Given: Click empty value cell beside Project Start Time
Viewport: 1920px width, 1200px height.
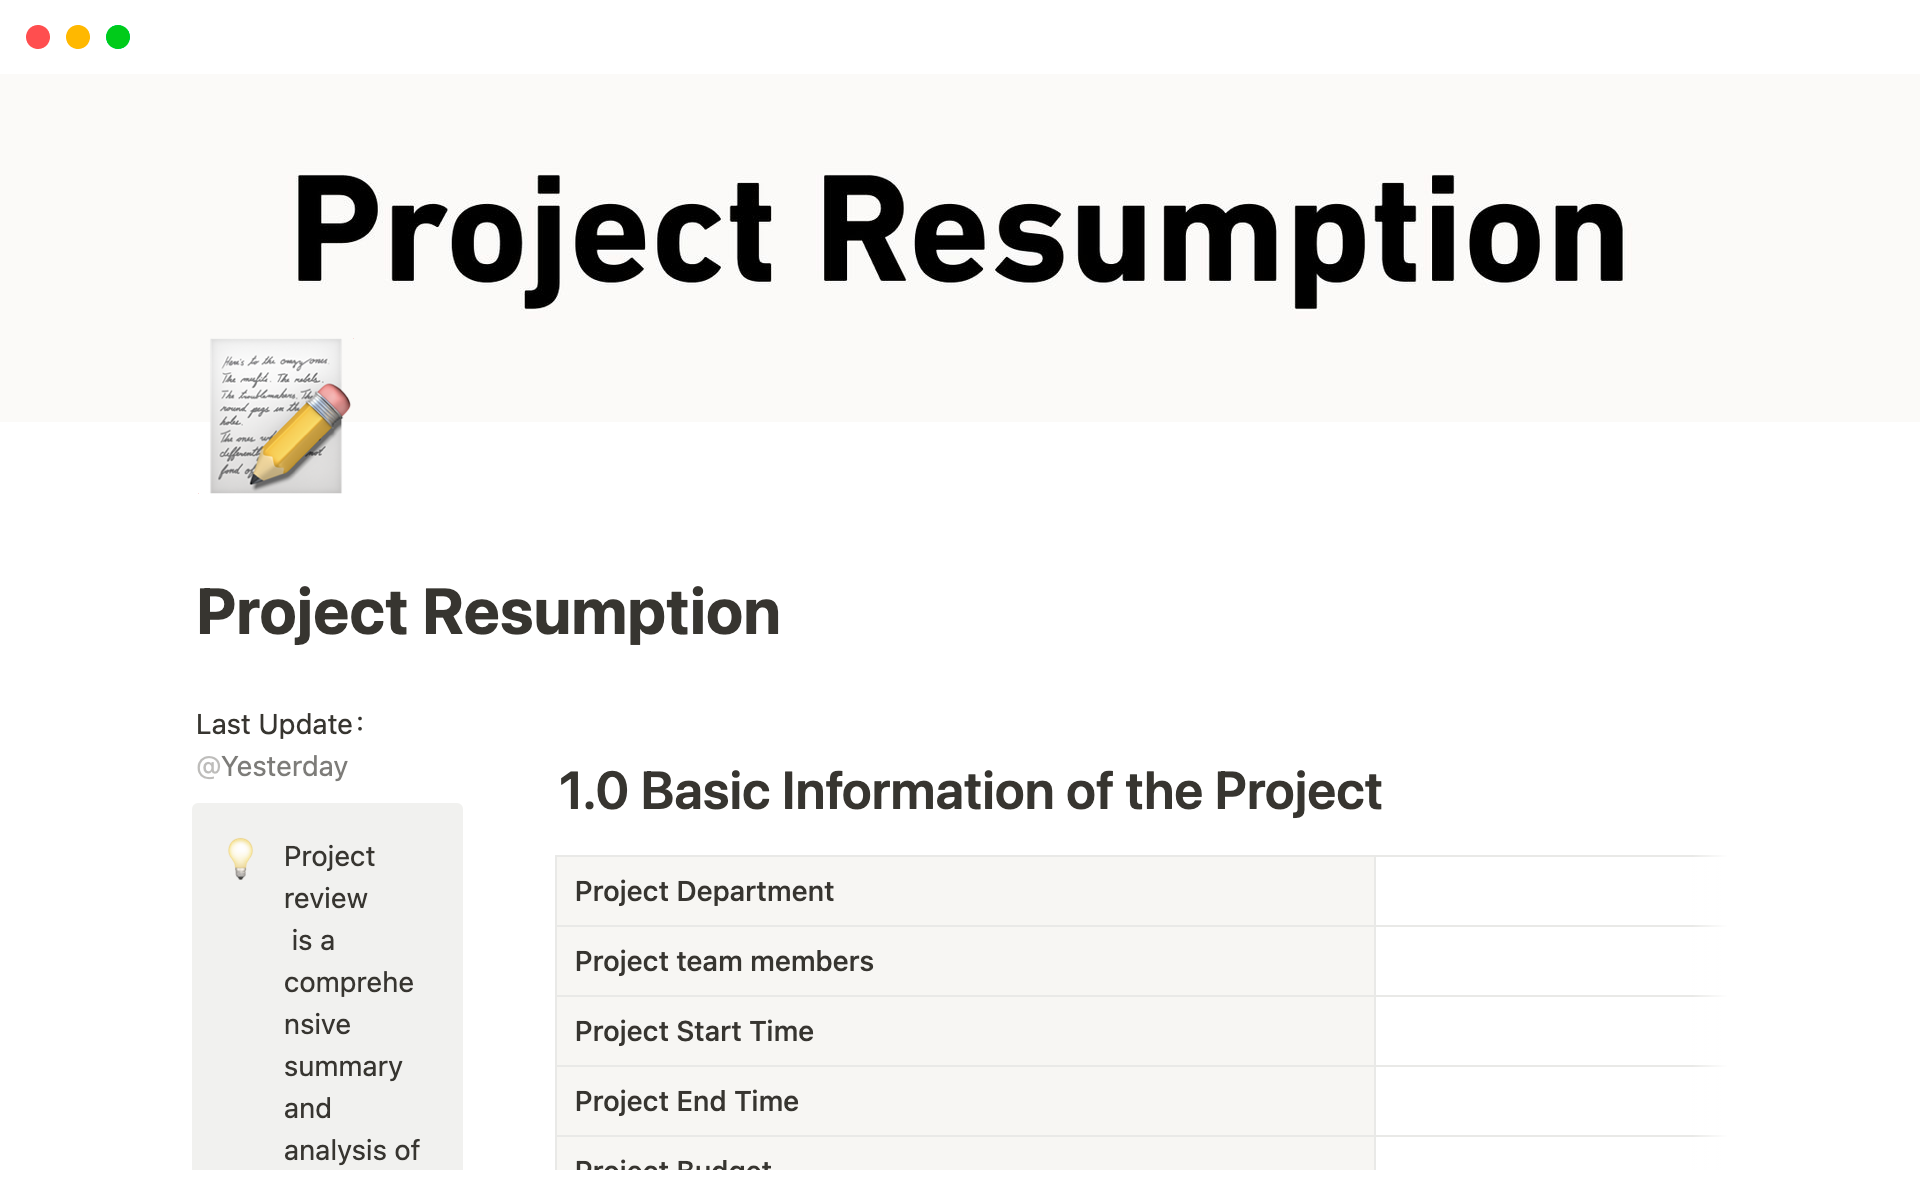Looking at the screenshot, I should 1545,1031.
